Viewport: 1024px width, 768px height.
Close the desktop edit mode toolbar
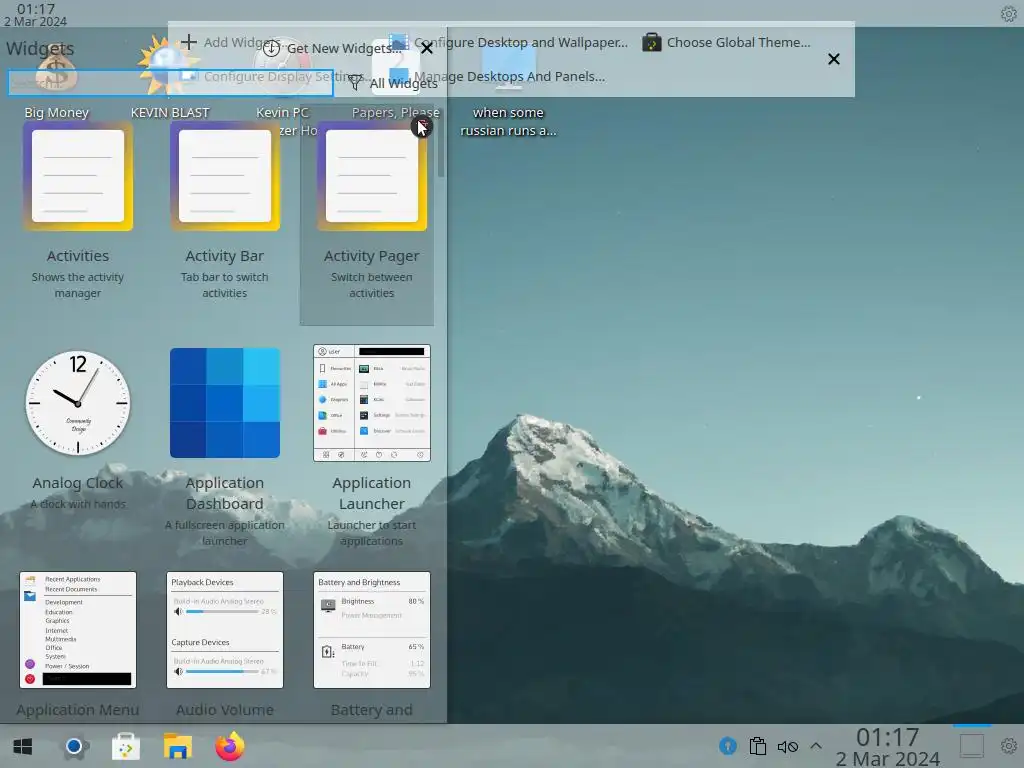833,59
